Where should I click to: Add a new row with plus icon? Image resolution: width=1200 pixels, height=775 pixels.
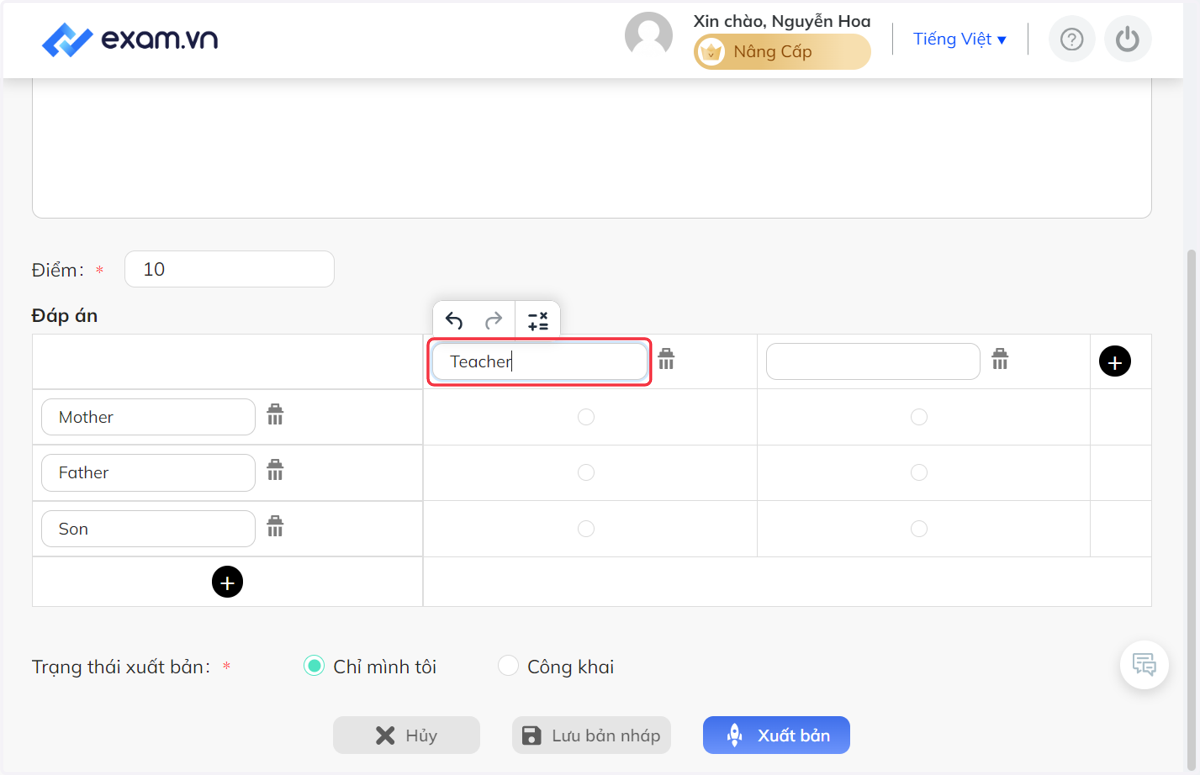click(227, 581)
